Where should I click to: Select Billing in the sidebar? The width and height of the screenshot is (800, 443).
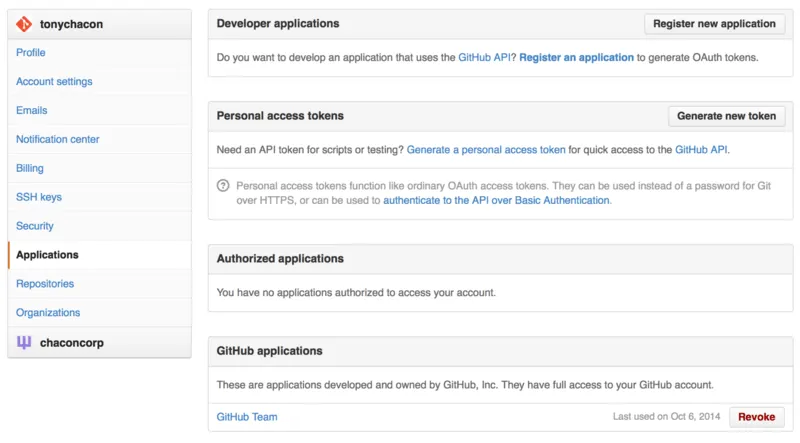[30, 168]
